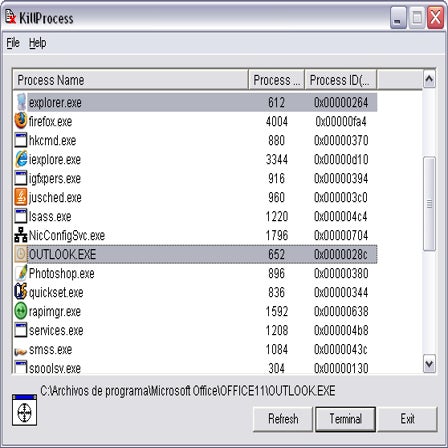448x448 pixels.
Task: Click the Exit button
Action: coord(407,419)
